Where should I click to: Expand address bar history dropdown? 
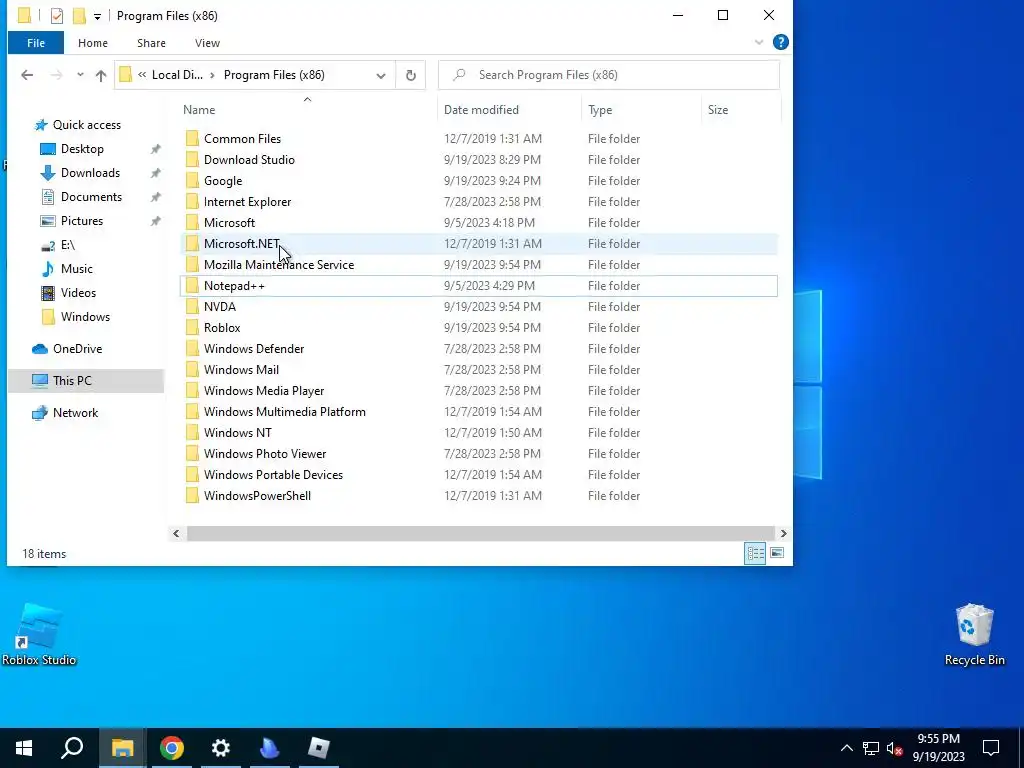pyautogui.click(x=381, y=75)
